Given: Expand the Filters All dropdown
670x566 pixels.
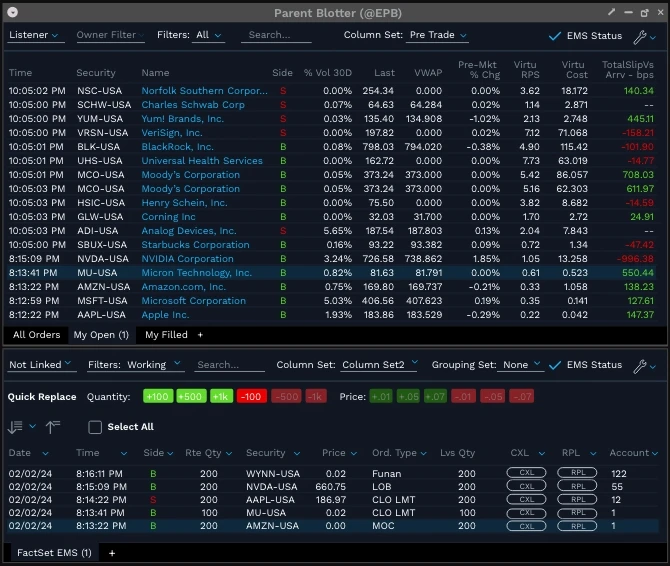Looking at the screenshot, I should click(209, 35).
